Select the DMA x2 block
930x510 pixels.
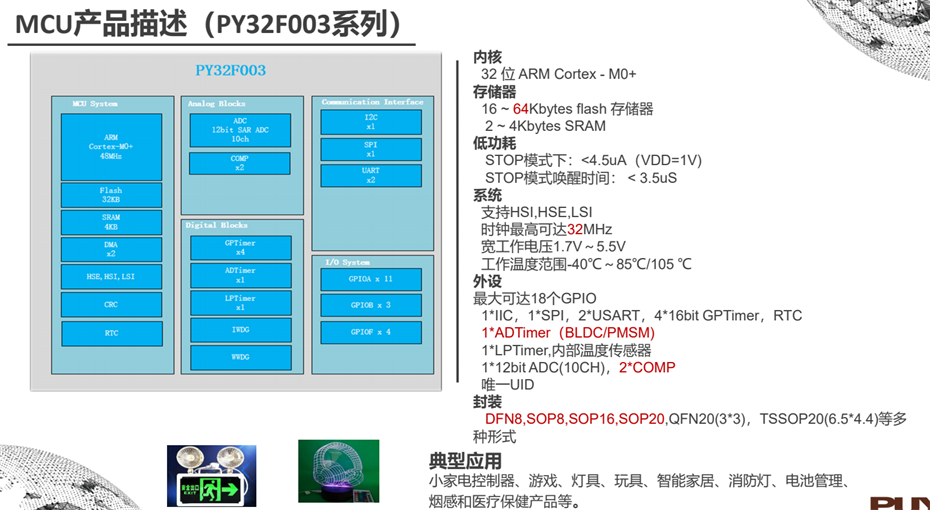[111, 248]
